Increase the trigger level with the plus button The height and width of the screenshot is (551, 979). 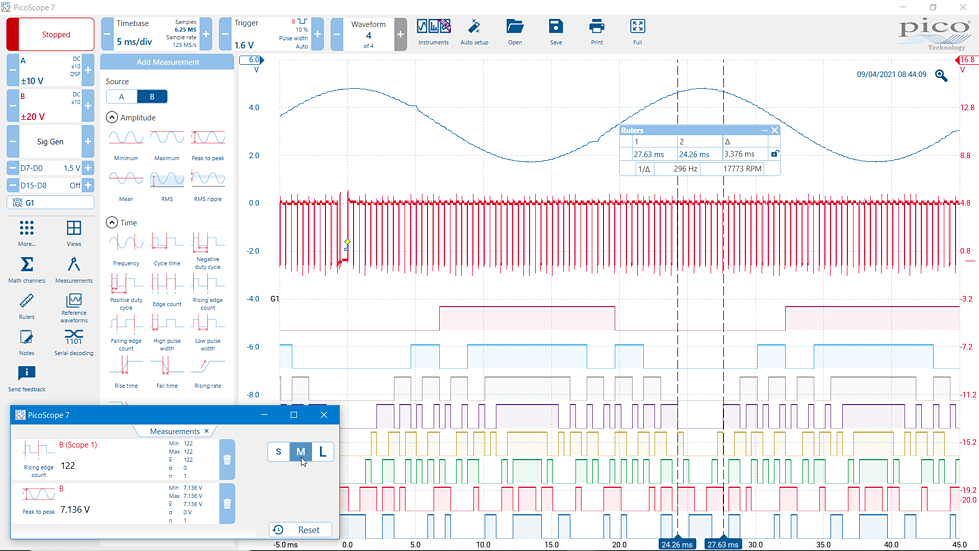point(318,34)
